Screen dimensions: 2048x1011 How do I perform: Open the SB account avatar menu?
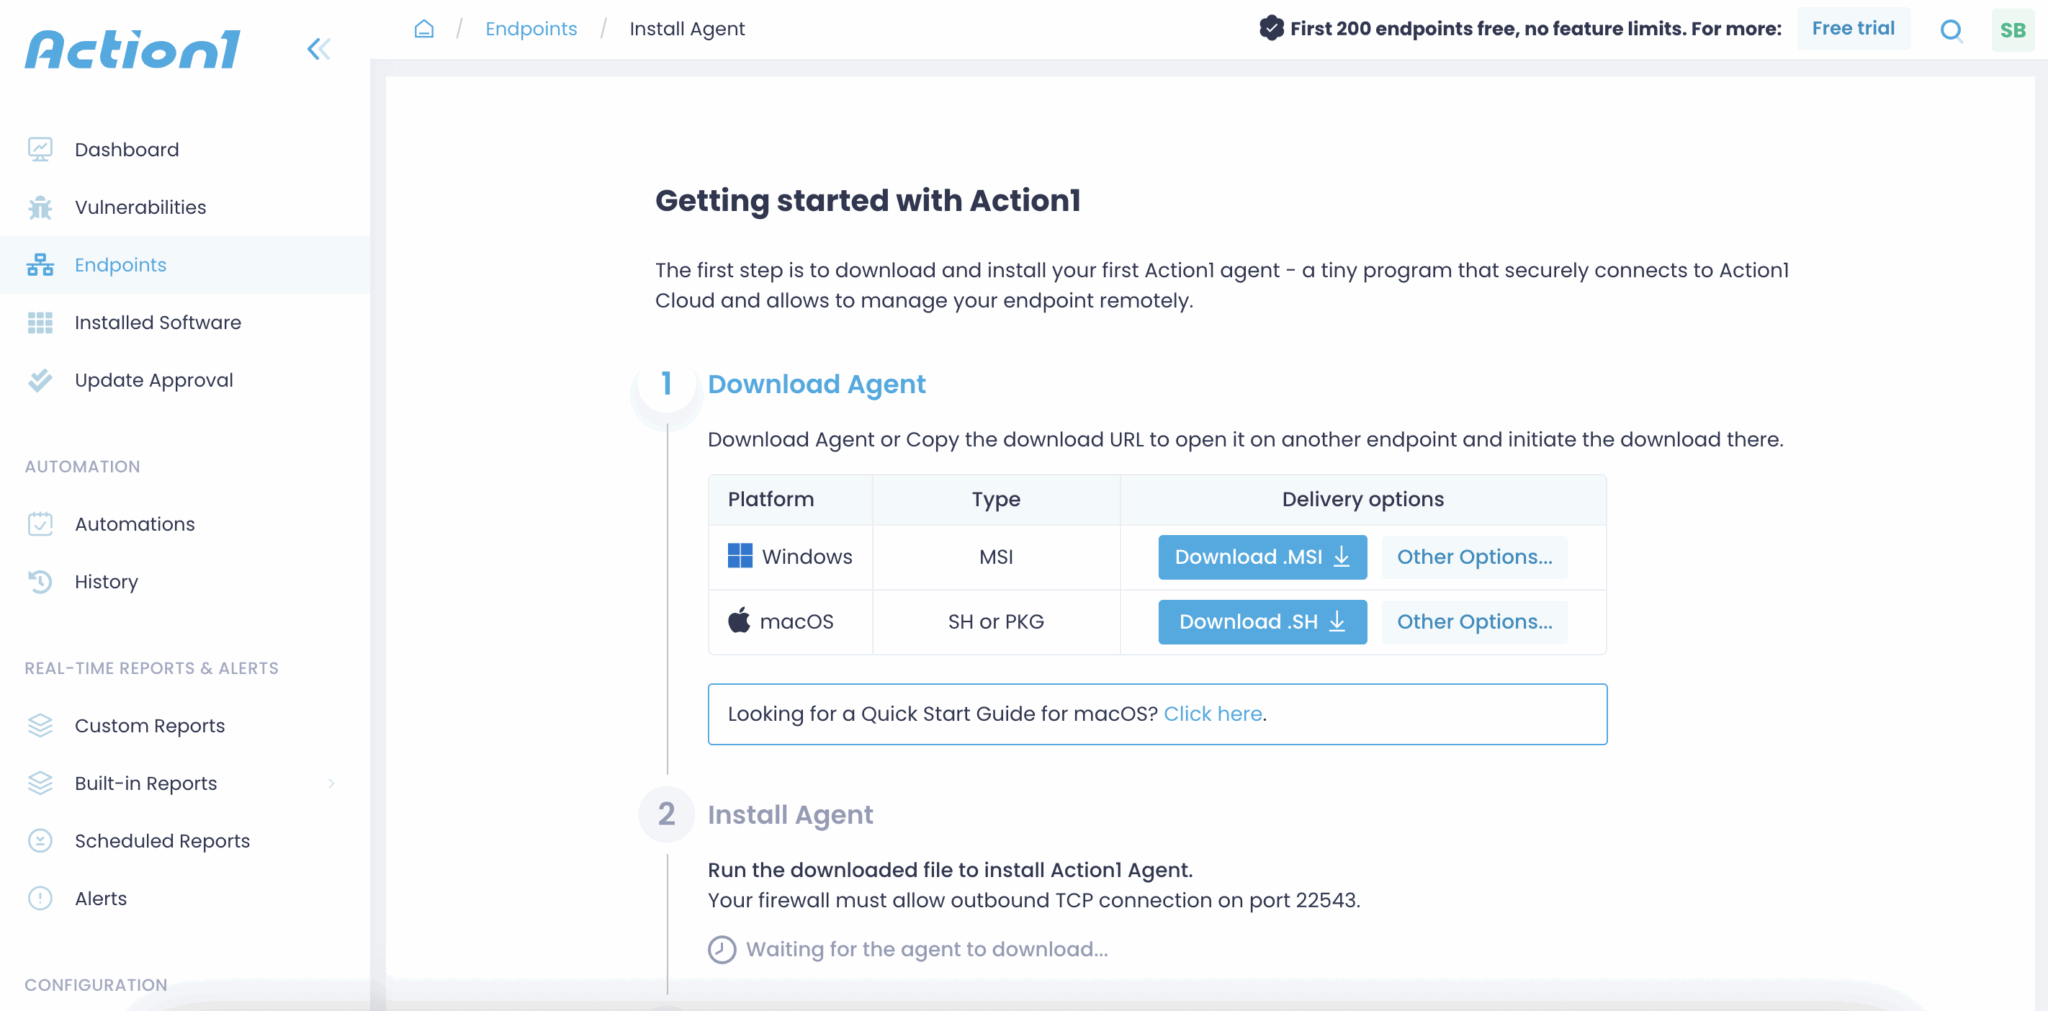coord(2013,29)
